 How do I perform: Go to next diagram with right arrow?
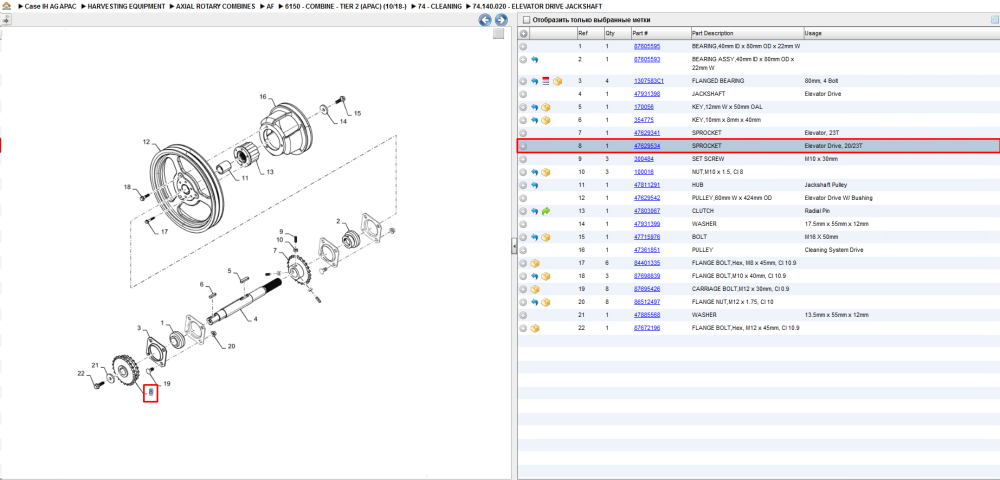point(499,20)
